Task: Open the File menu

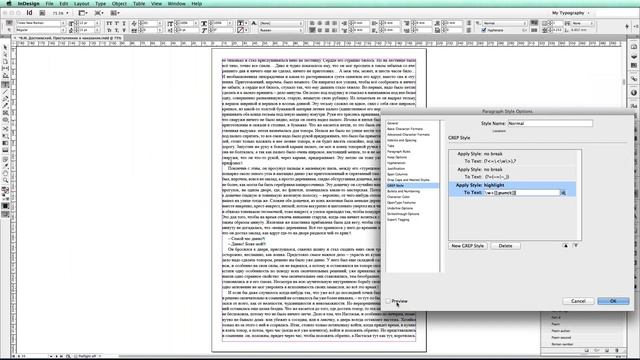Action: click(x=49, y=4)
